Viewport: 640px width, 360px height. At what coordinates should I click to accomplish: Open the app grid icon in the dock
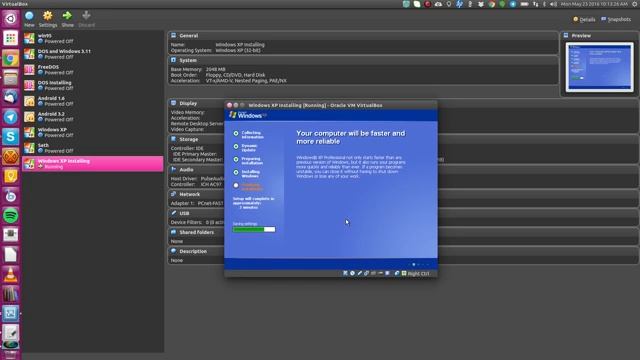tap(10, 38)
